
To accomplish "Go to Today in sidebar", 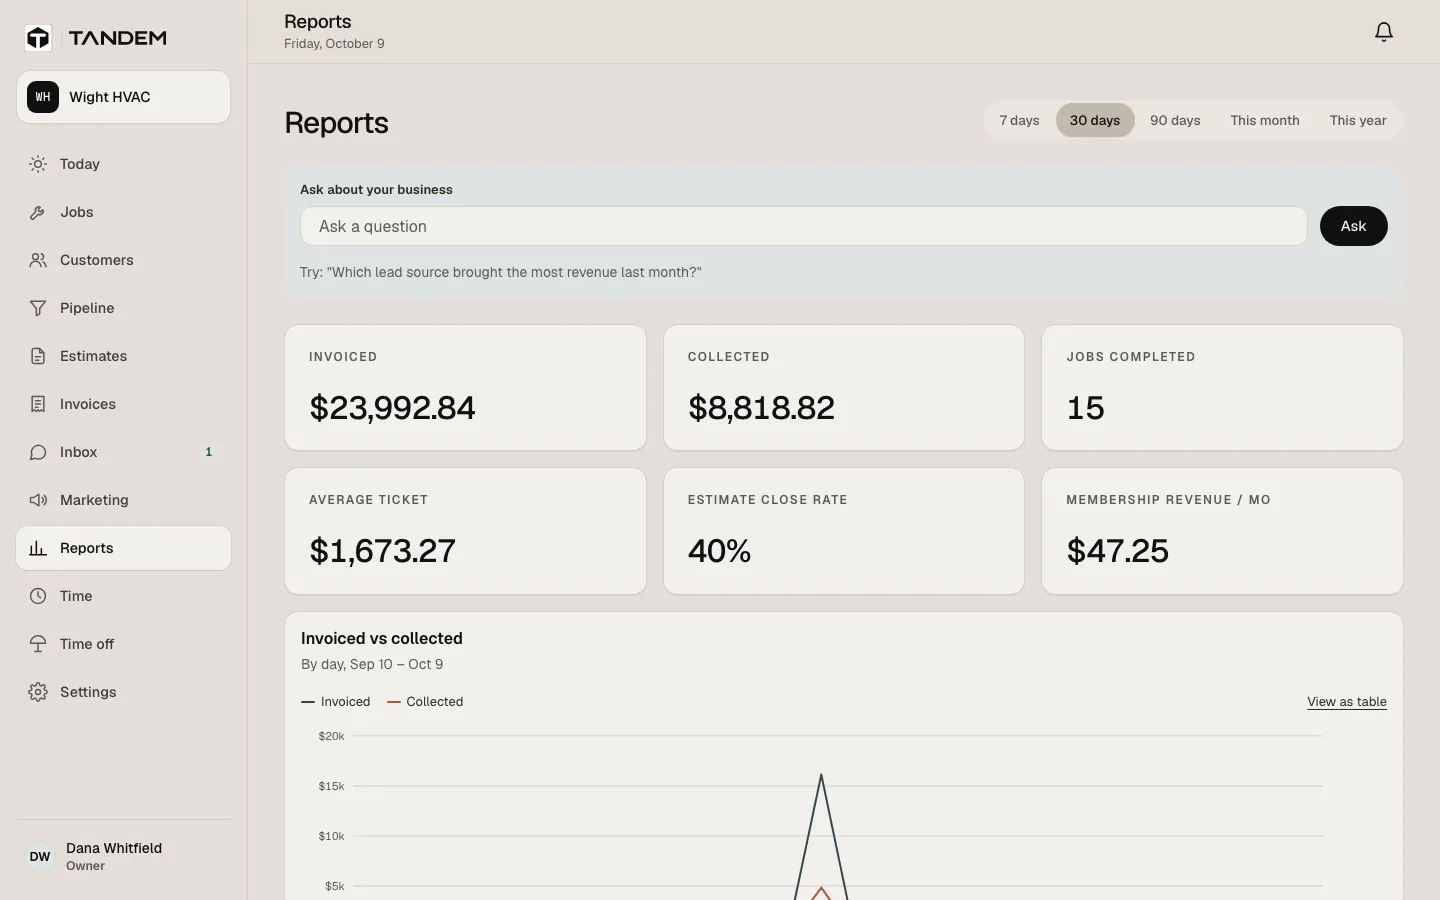I will [124, 164].
